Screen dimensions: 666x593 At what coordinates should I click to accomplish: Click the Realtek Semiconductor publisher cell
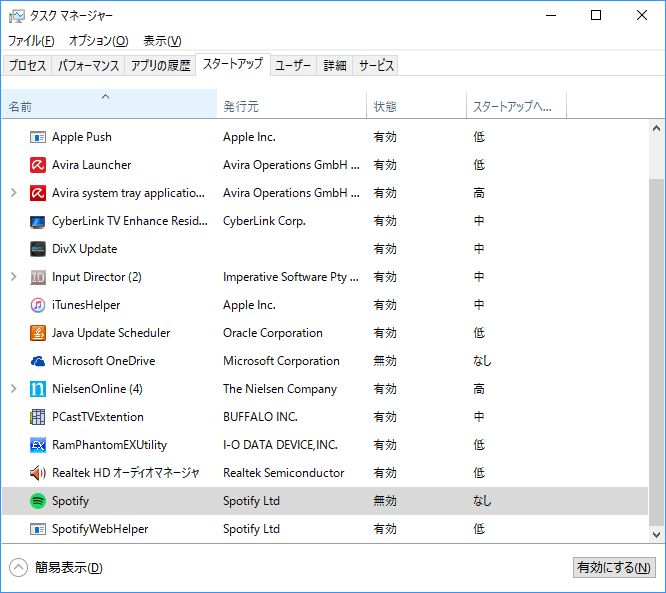point(284,474)
